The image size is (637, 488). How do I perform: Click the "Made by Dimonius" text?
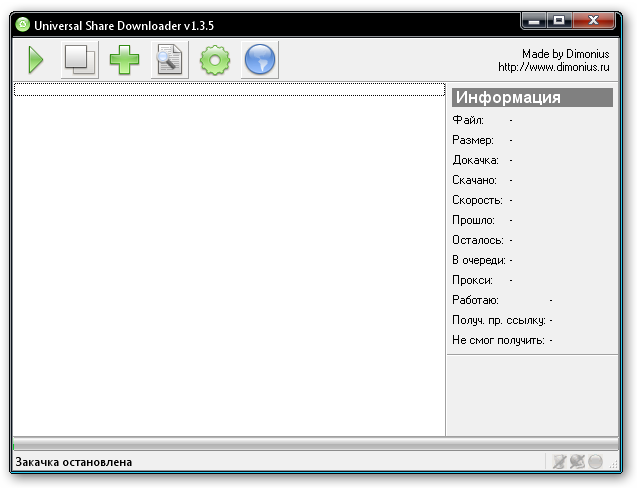565,54
